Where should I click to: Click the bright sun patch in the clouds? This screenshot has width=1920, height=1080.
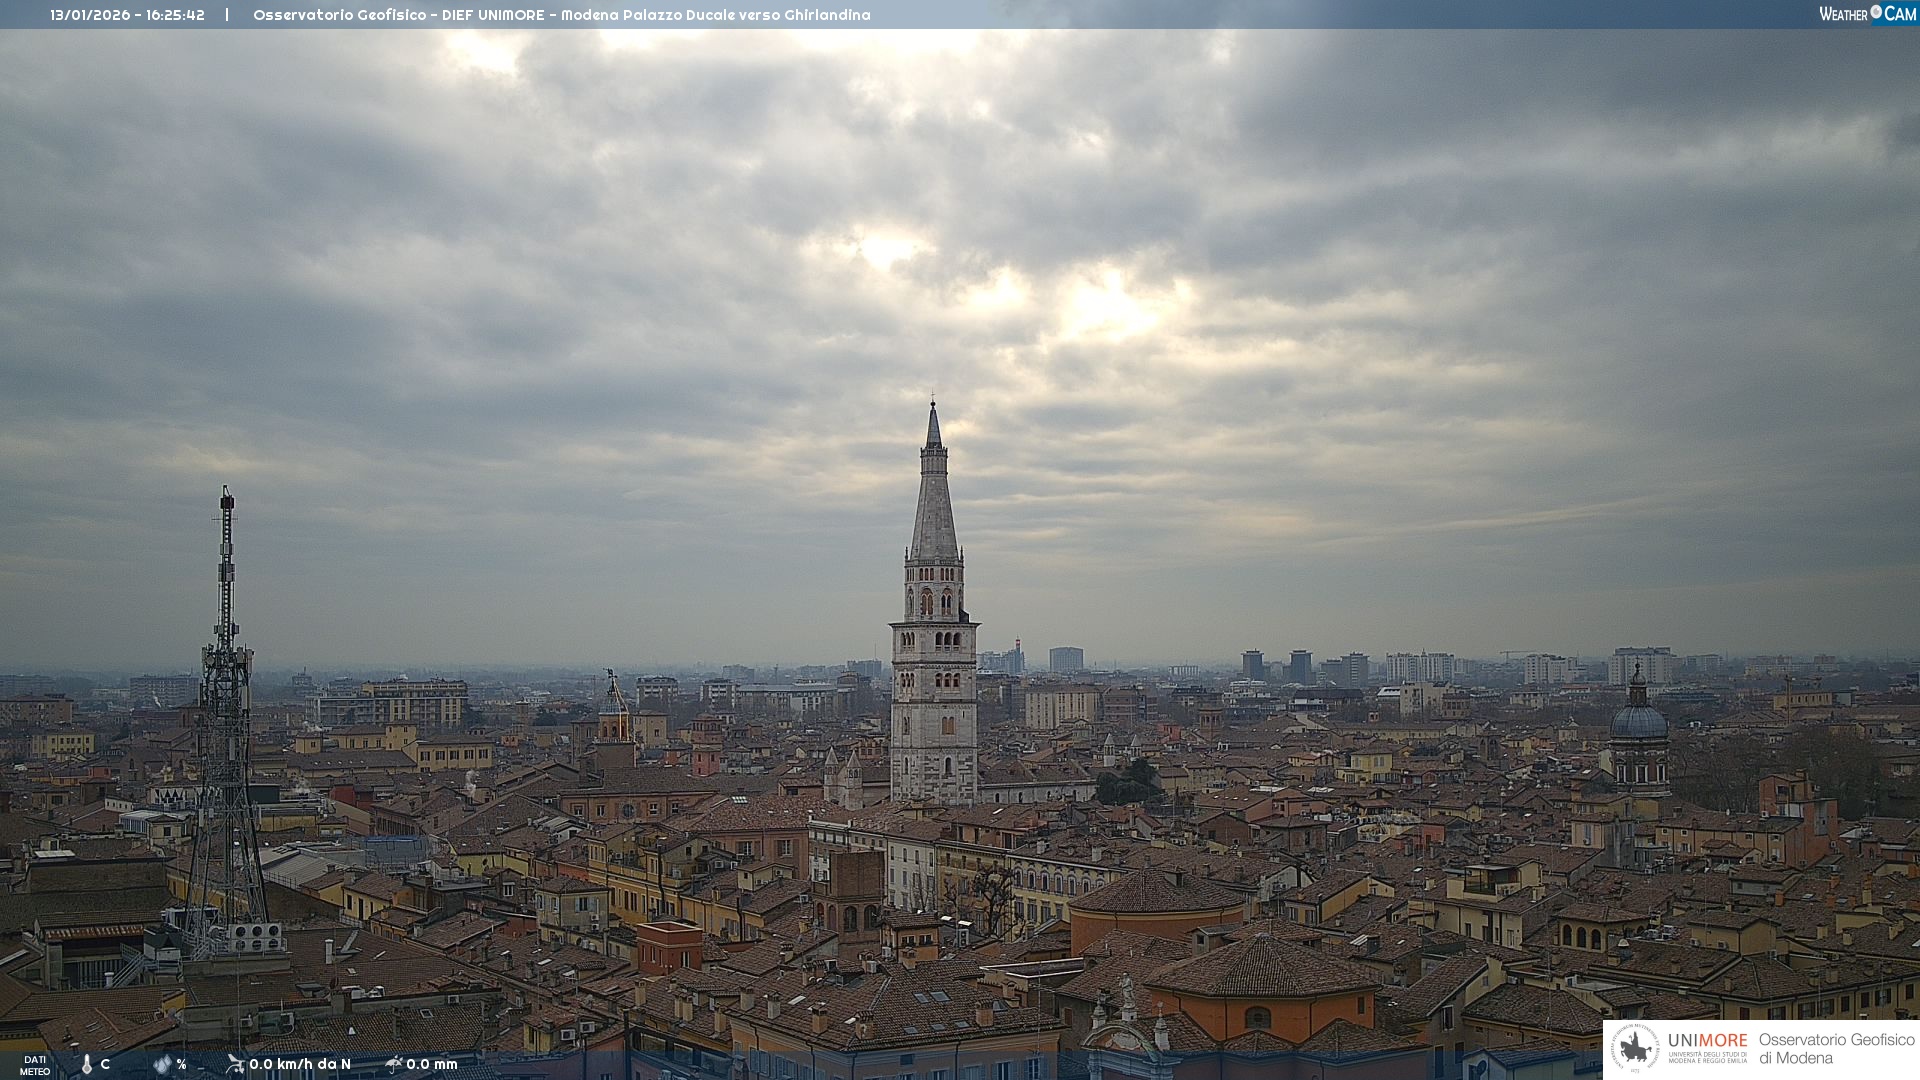(1105, 305)
